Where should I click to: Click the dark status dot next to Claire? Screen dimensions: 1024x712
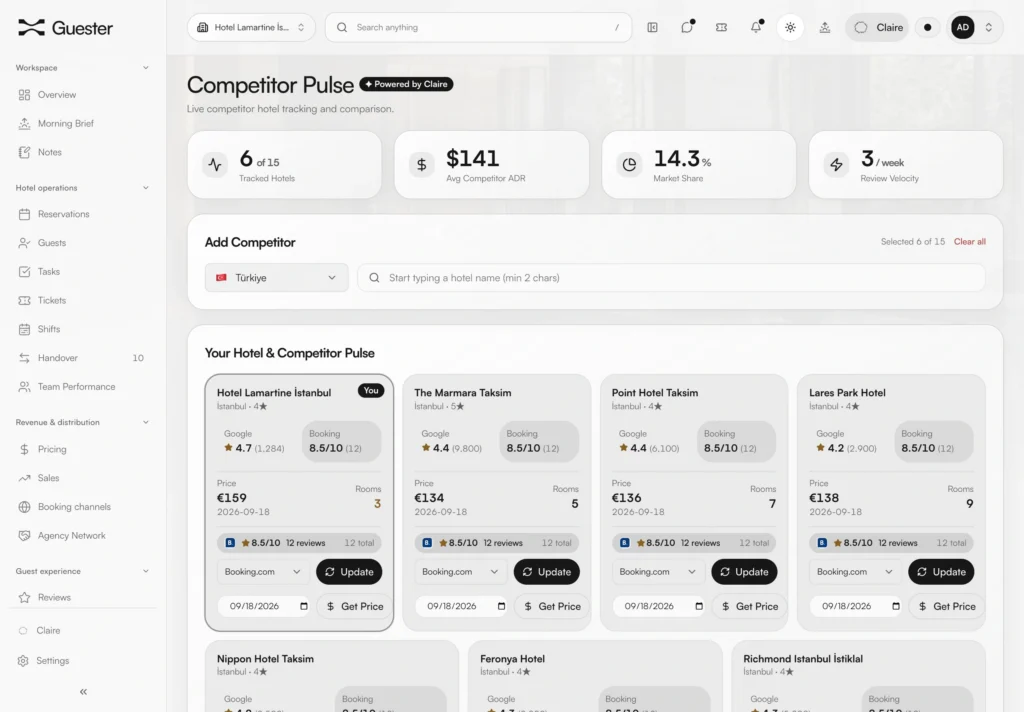pyautogui.click(x=927, y=27)
